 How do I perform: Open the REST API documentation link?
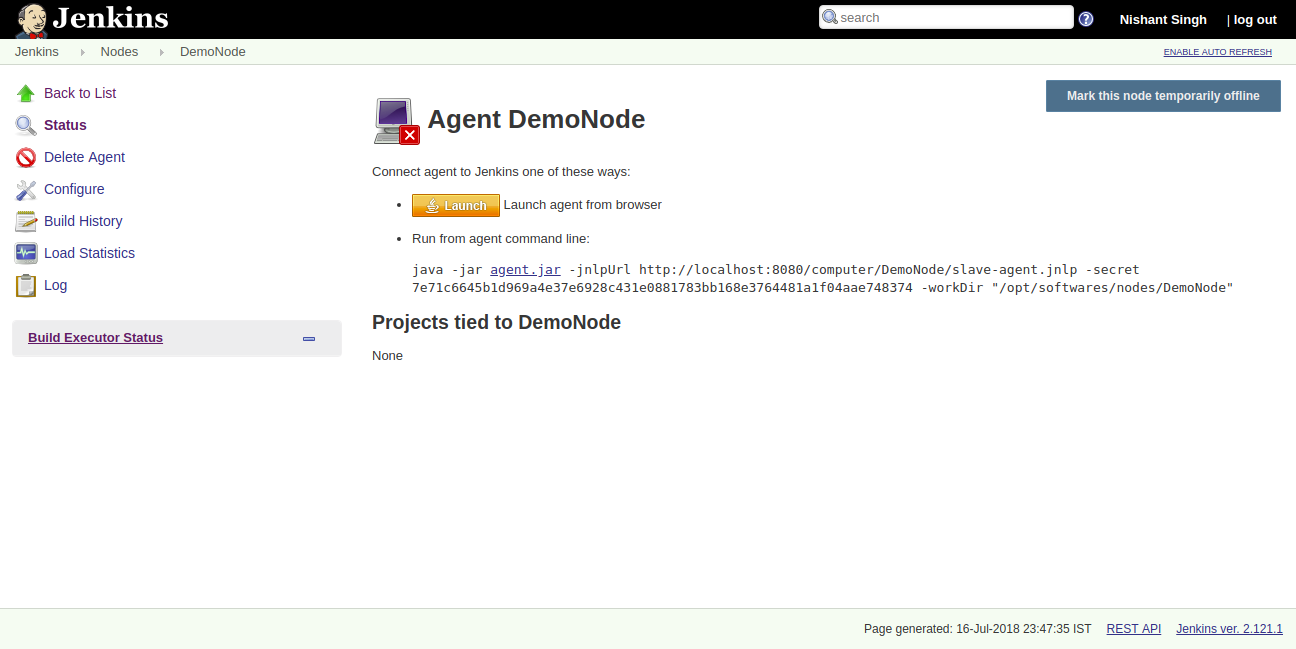(x=1133, y=628)
